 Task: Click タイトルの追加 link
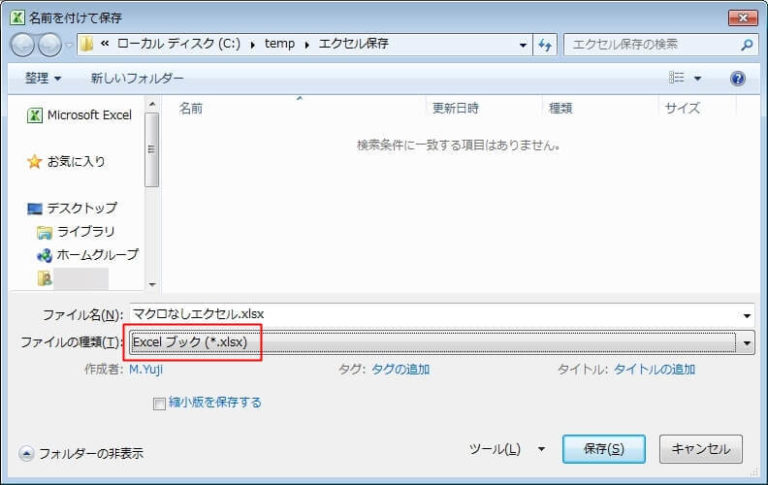click(654, 369)
